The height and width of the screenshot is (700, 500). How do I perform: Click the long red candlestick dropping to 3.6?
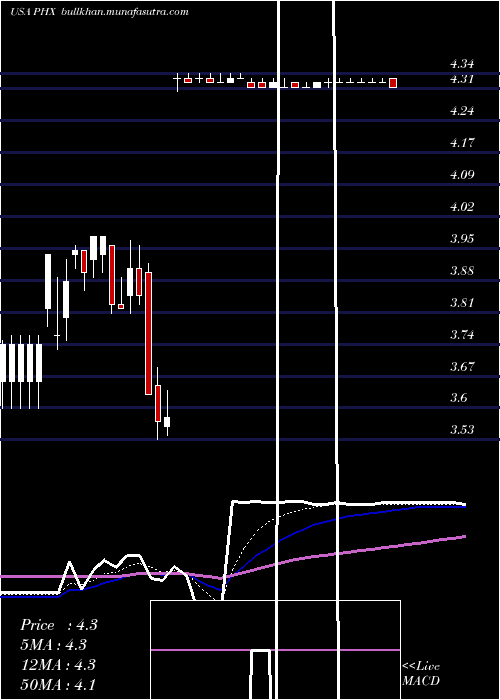(148, 333)
